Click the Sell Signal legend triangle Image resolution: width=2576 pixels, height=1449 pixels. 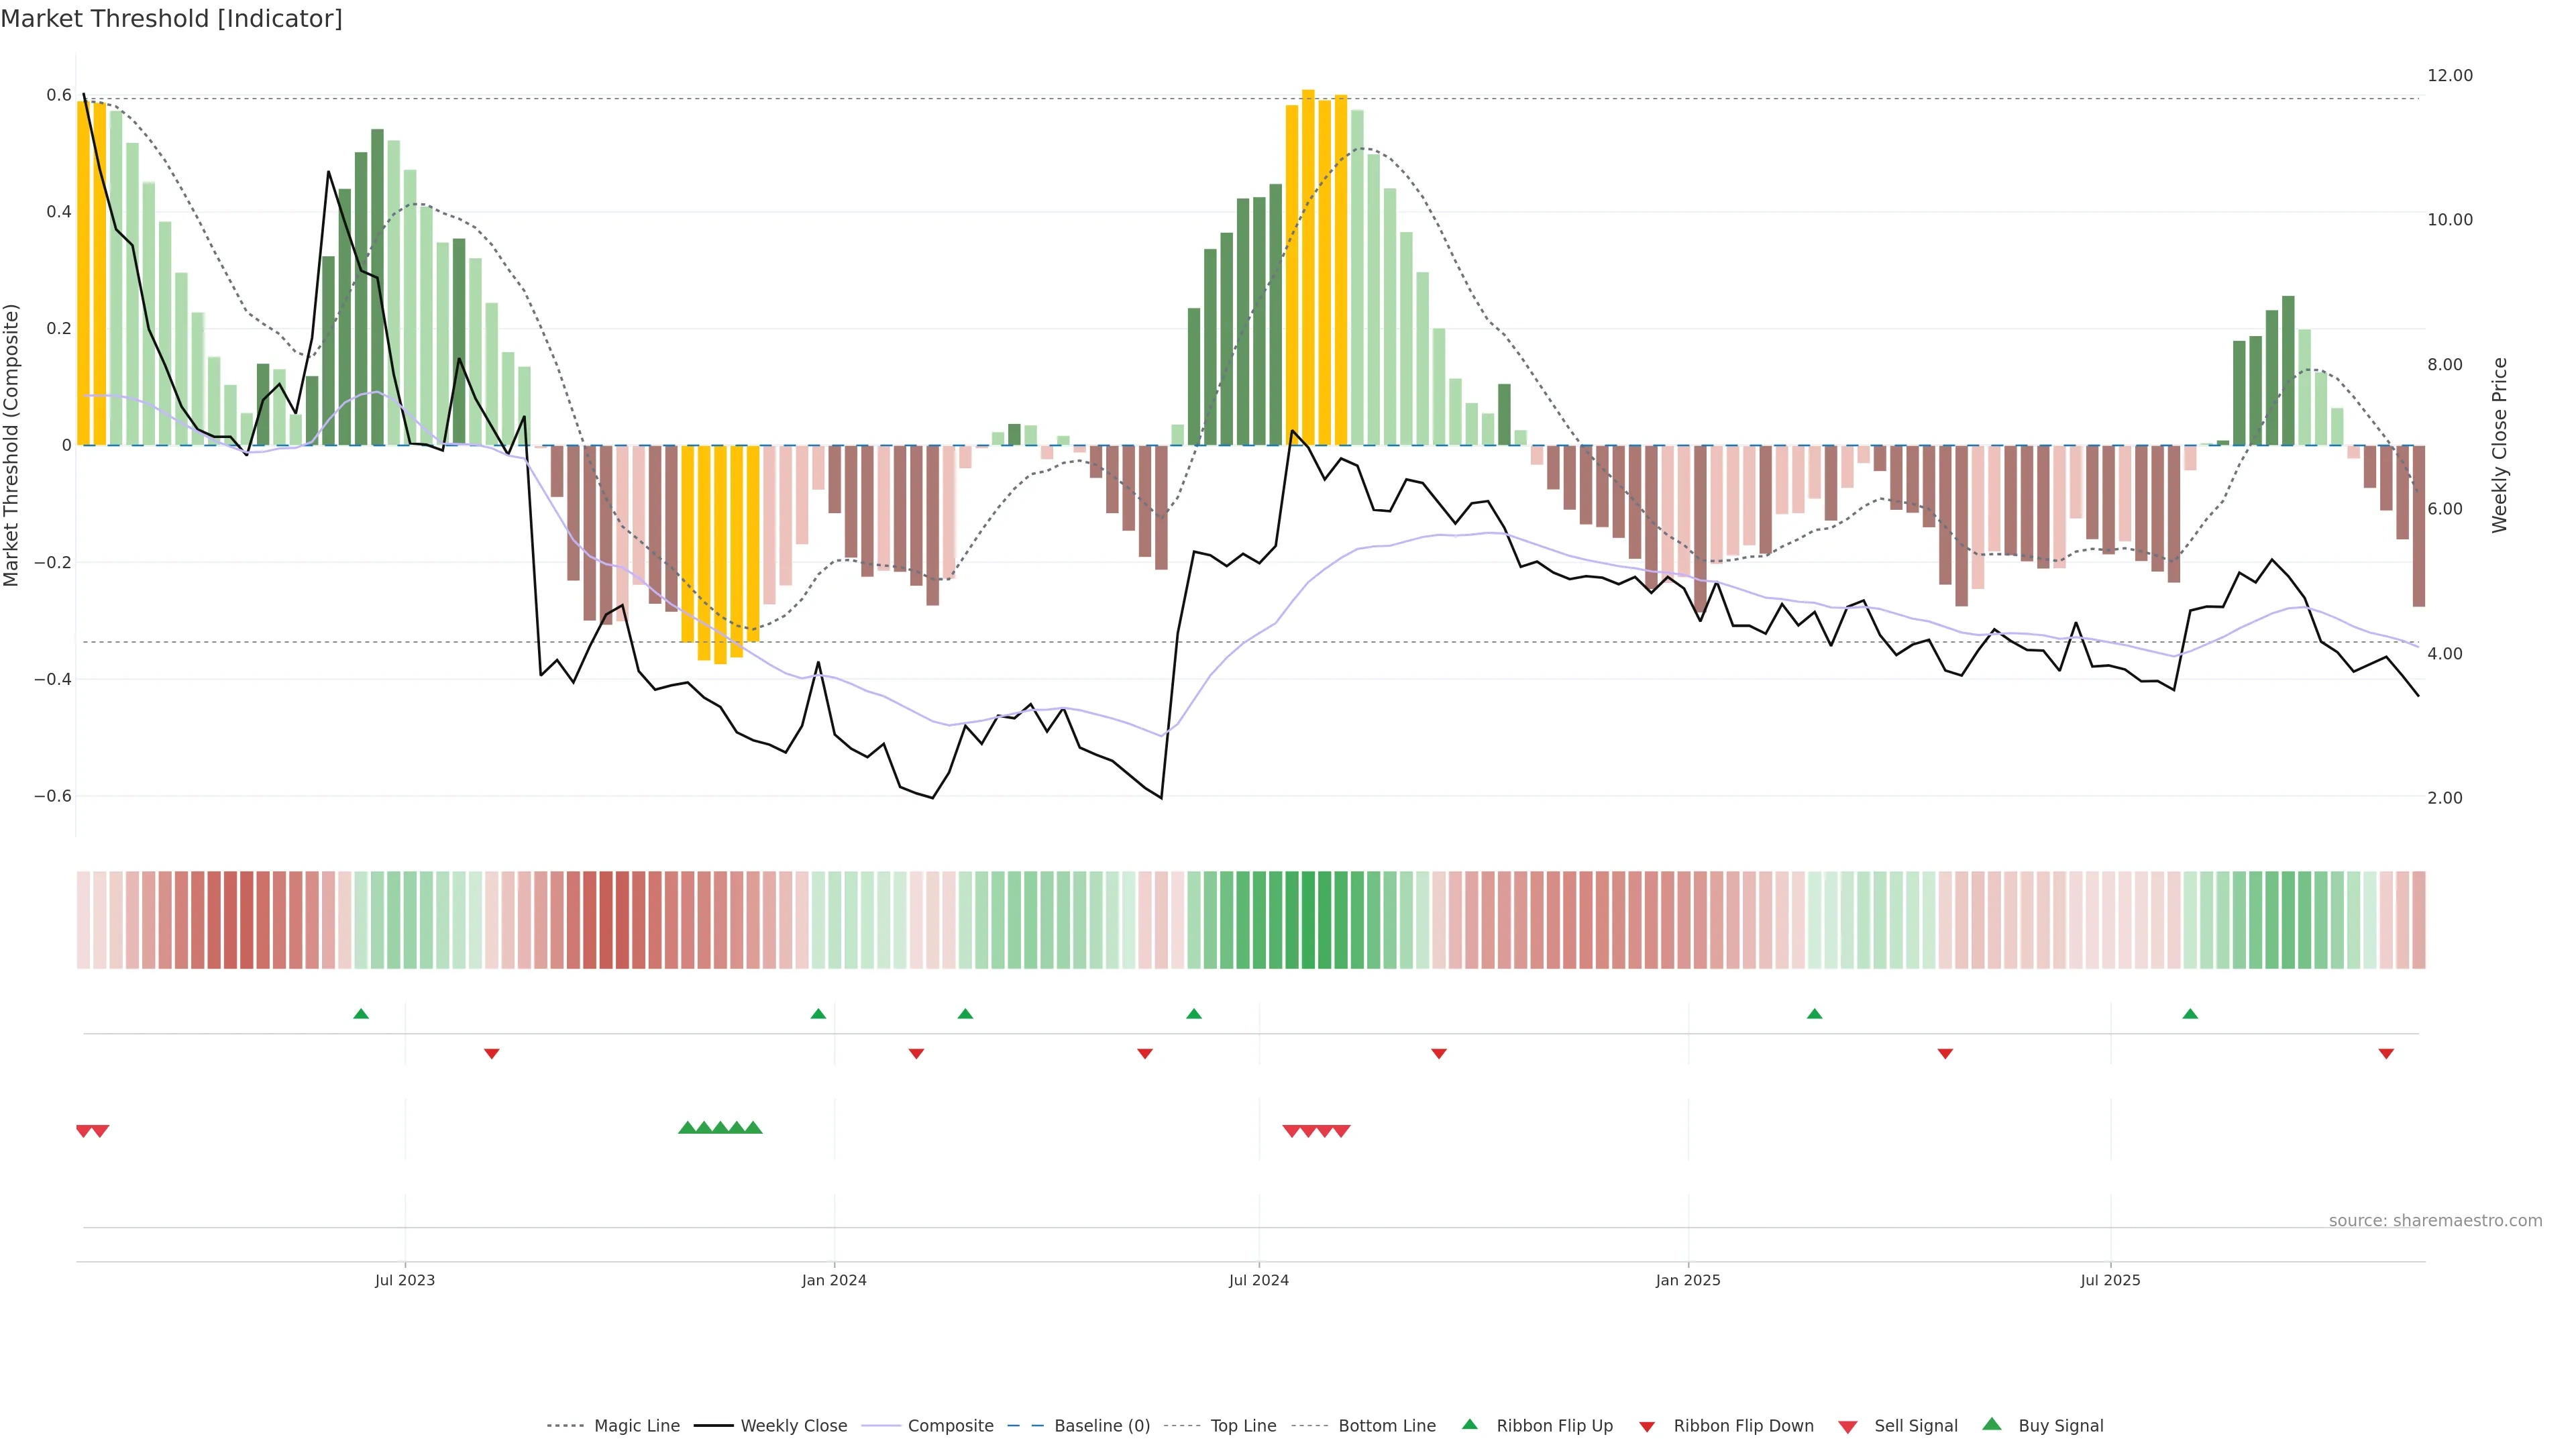[1848, 1427]
